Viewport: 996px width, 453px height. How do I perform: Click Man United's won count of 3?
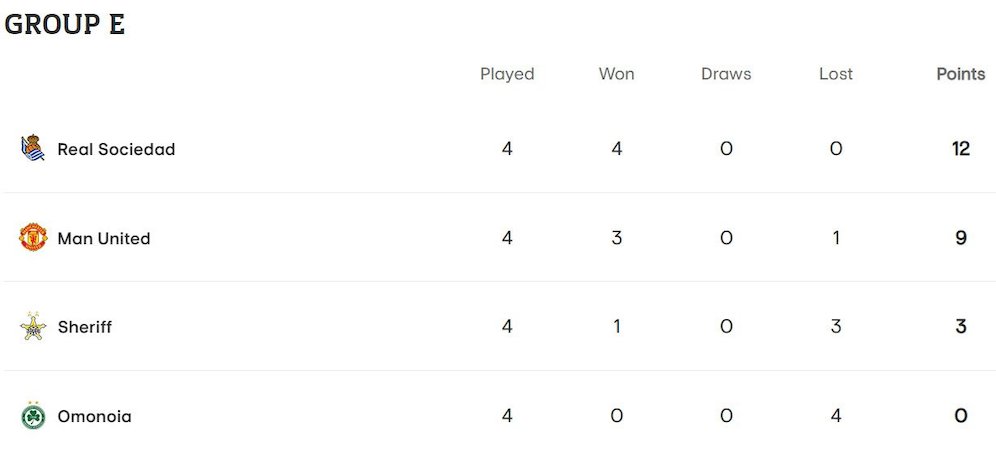click(617, 238)
